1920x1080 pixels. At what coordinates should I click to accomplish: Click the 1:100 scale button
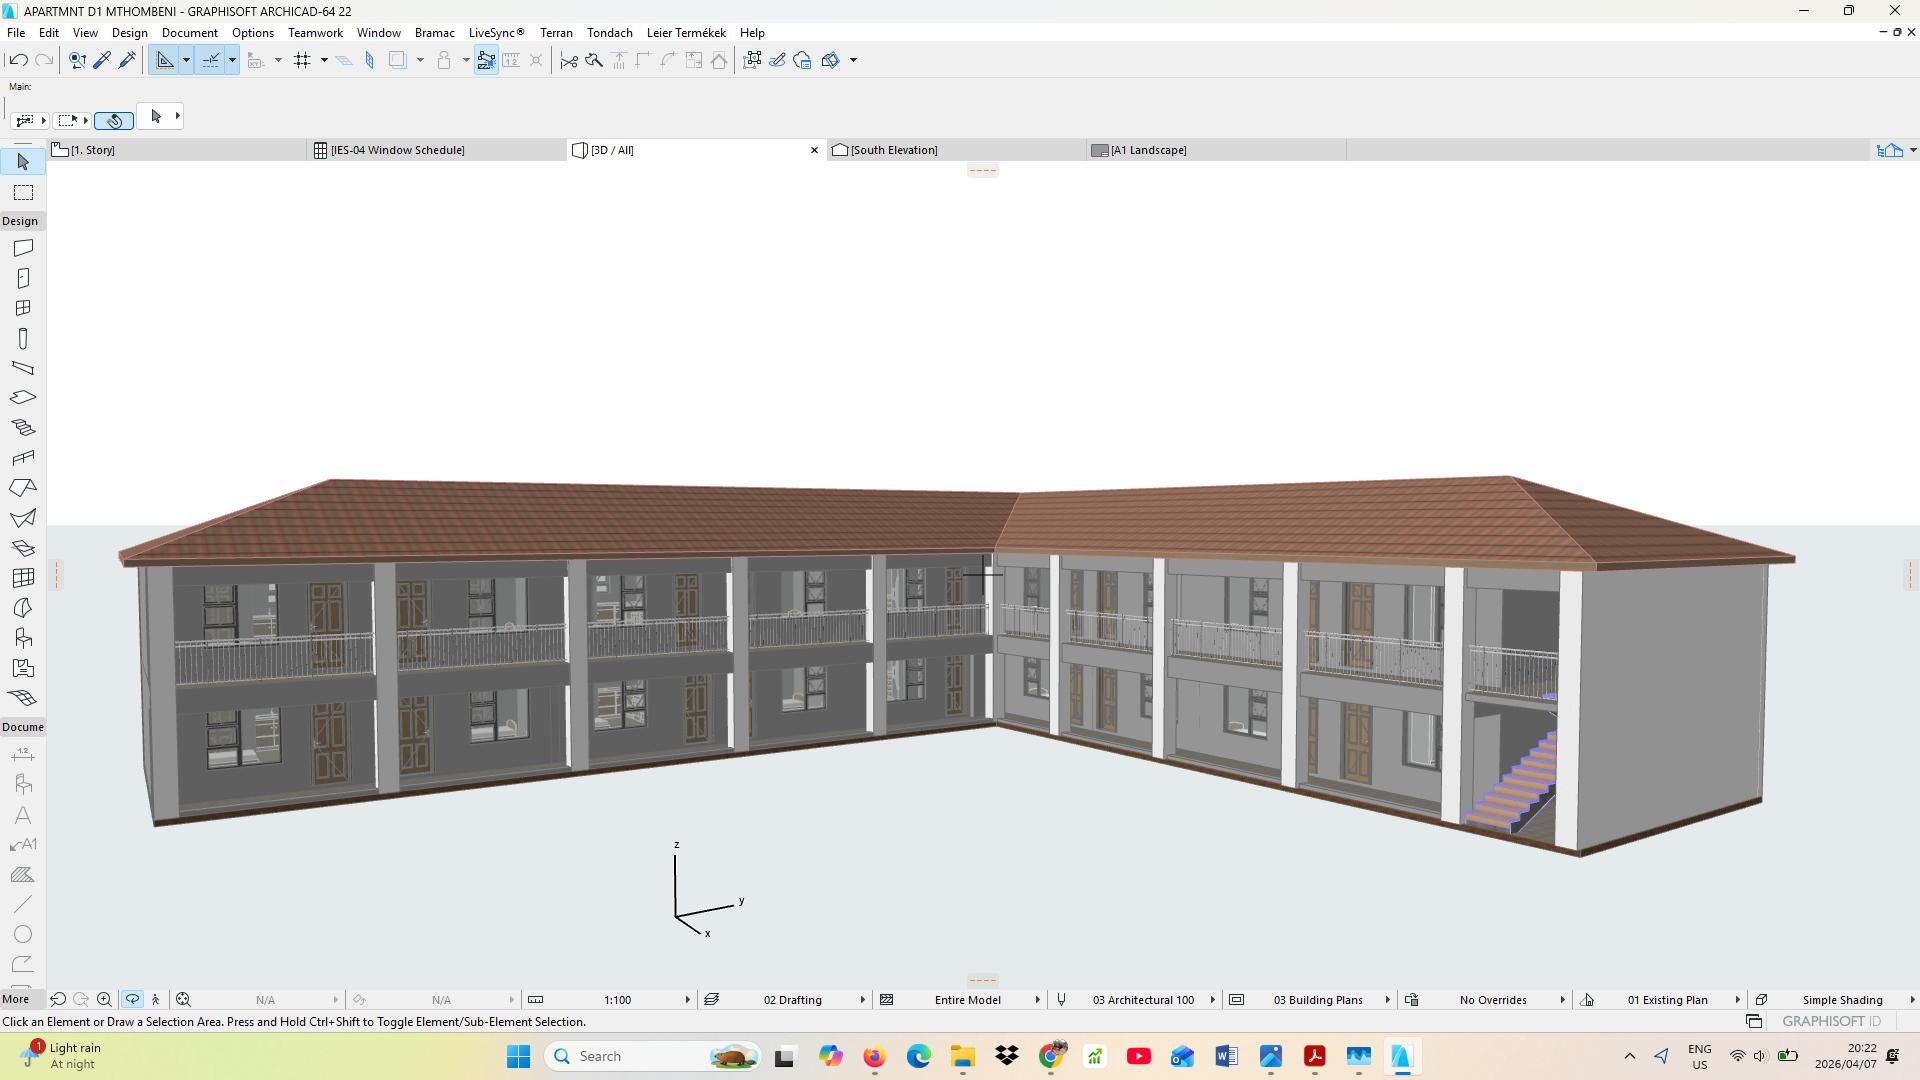pos(617,1000)
